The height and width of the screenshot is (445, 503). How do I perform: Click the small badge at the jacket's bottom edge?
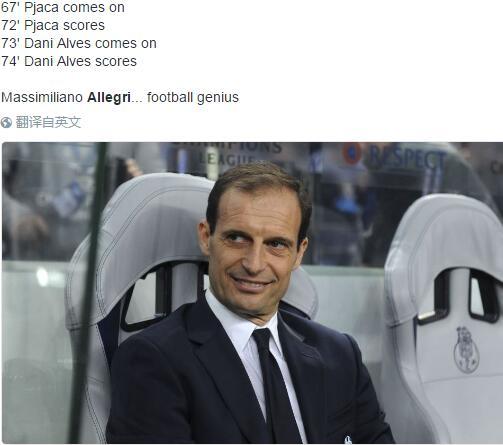tap(347, 440)
